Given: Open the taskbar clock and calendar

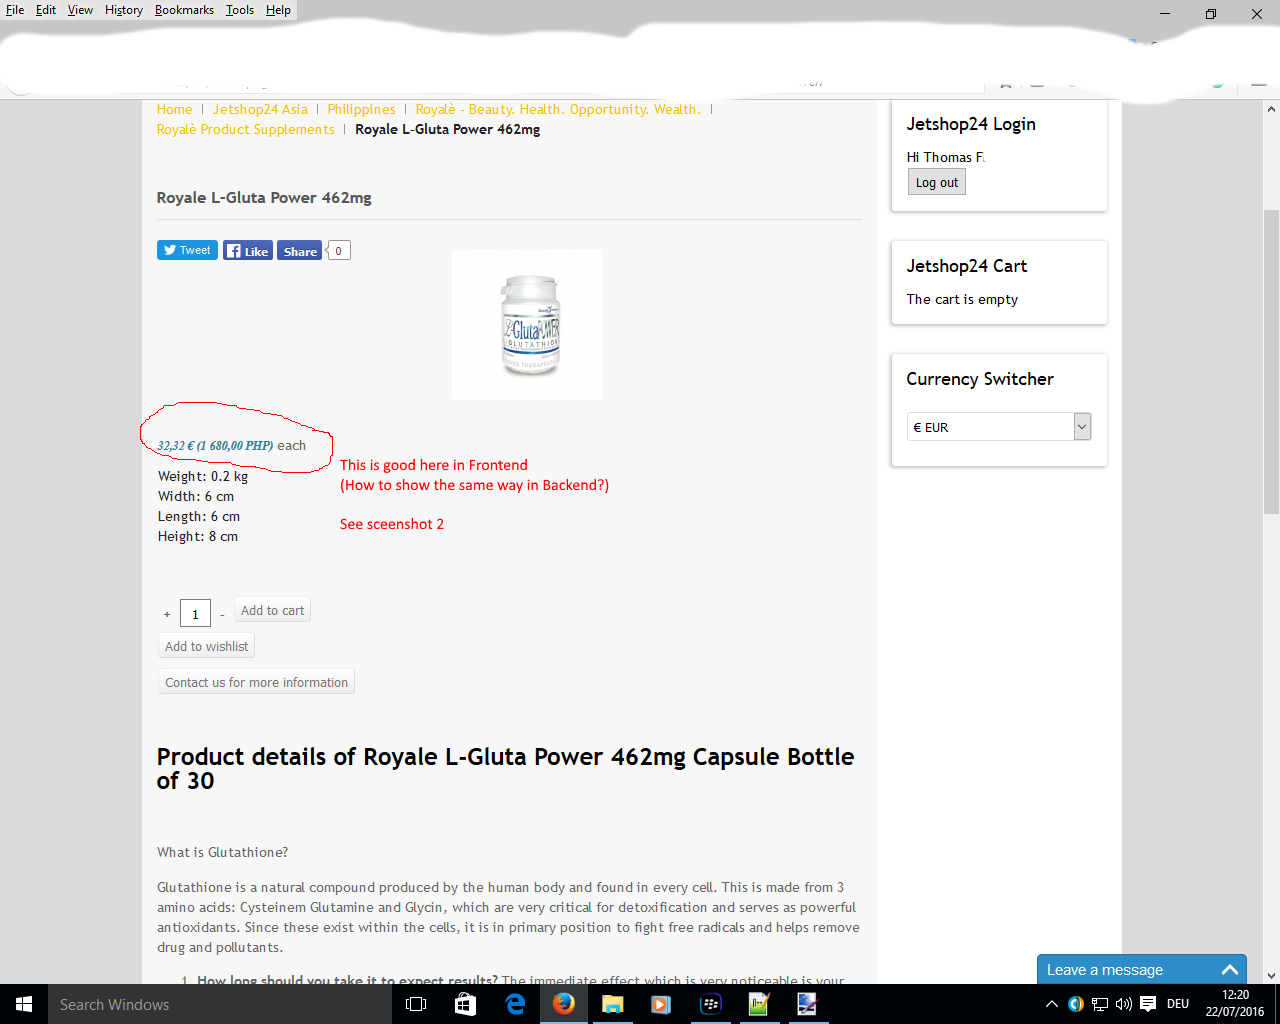Looking at the screenshot, I should pyautogui.click(x=1235, y=1004).
